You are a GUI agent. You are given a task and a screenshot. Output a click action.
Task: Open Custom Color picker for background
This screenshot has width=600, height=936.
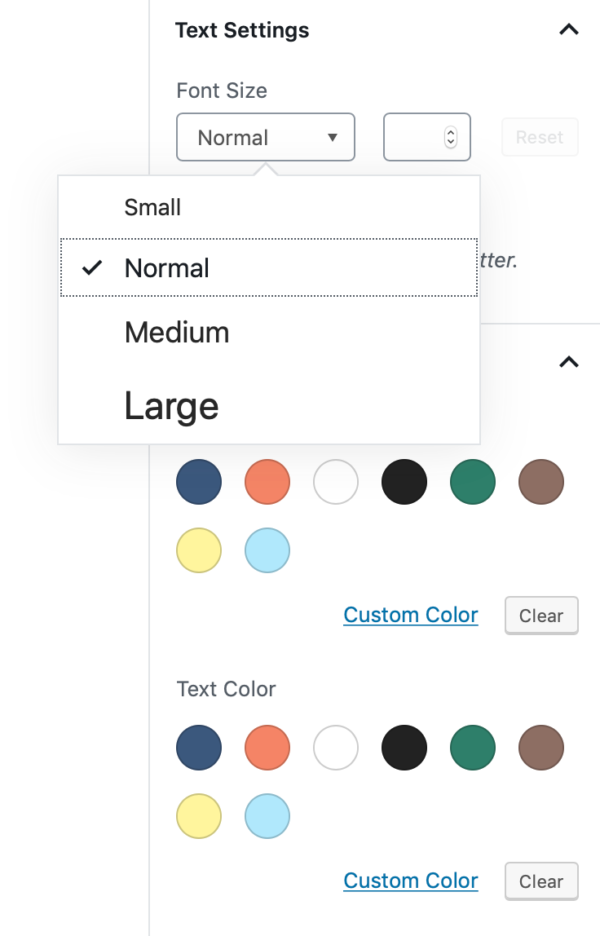(x=410, y=614)
